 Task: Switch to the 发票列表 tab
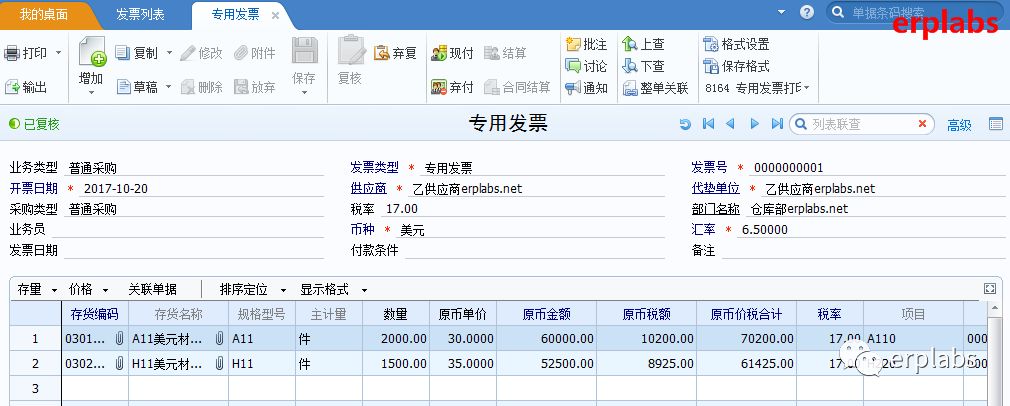(x=140, y=14)
